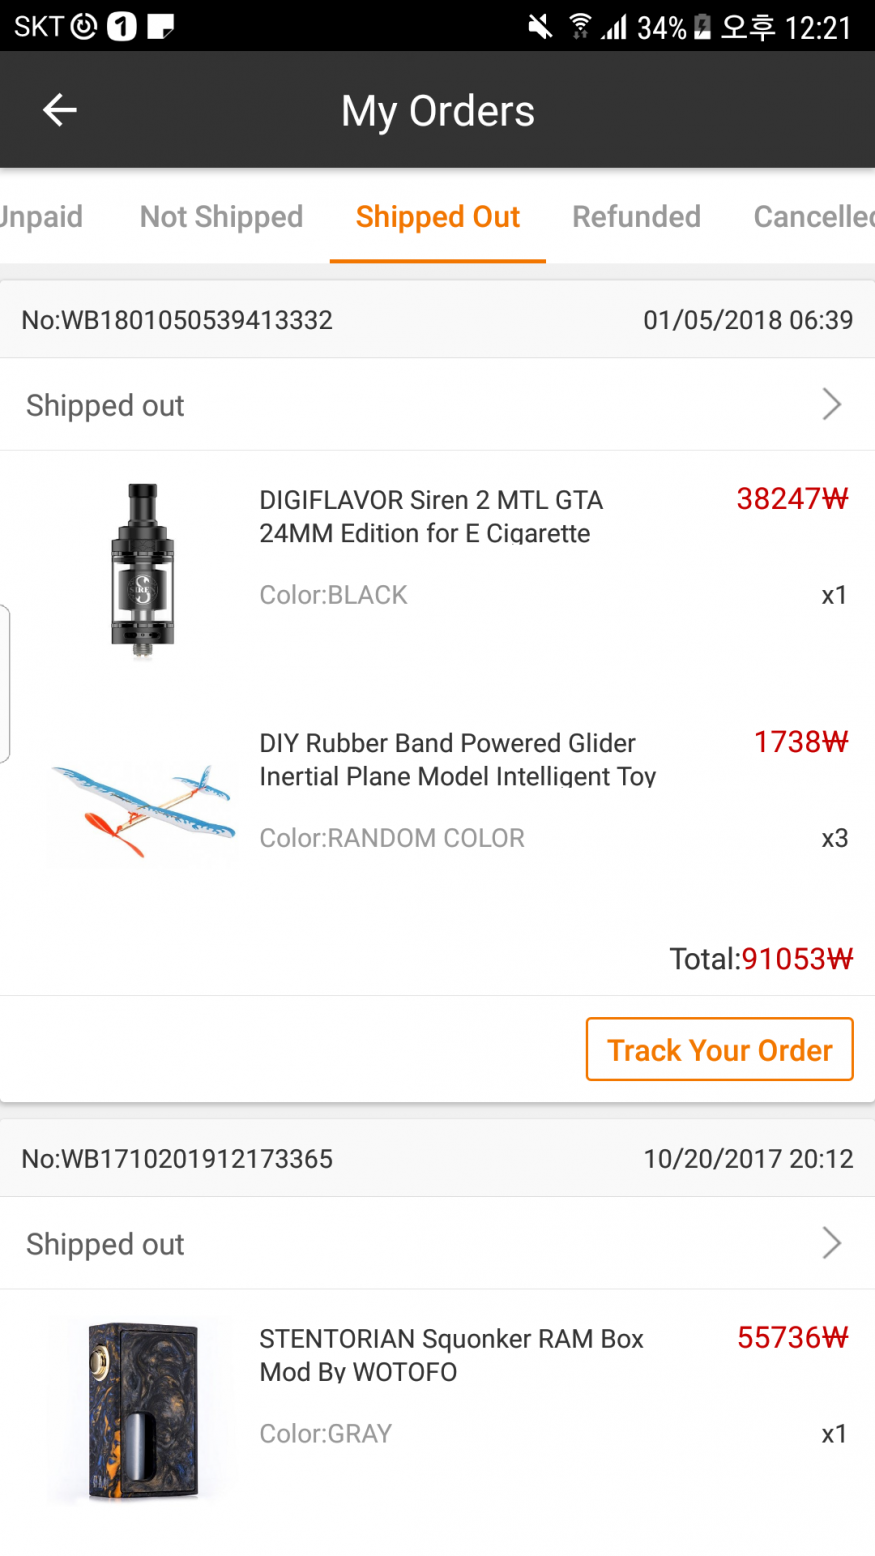The height and width of the screenshot is (1556, 875).
Task: Expand second order's Shipped out chevron
Action: 831,1243
